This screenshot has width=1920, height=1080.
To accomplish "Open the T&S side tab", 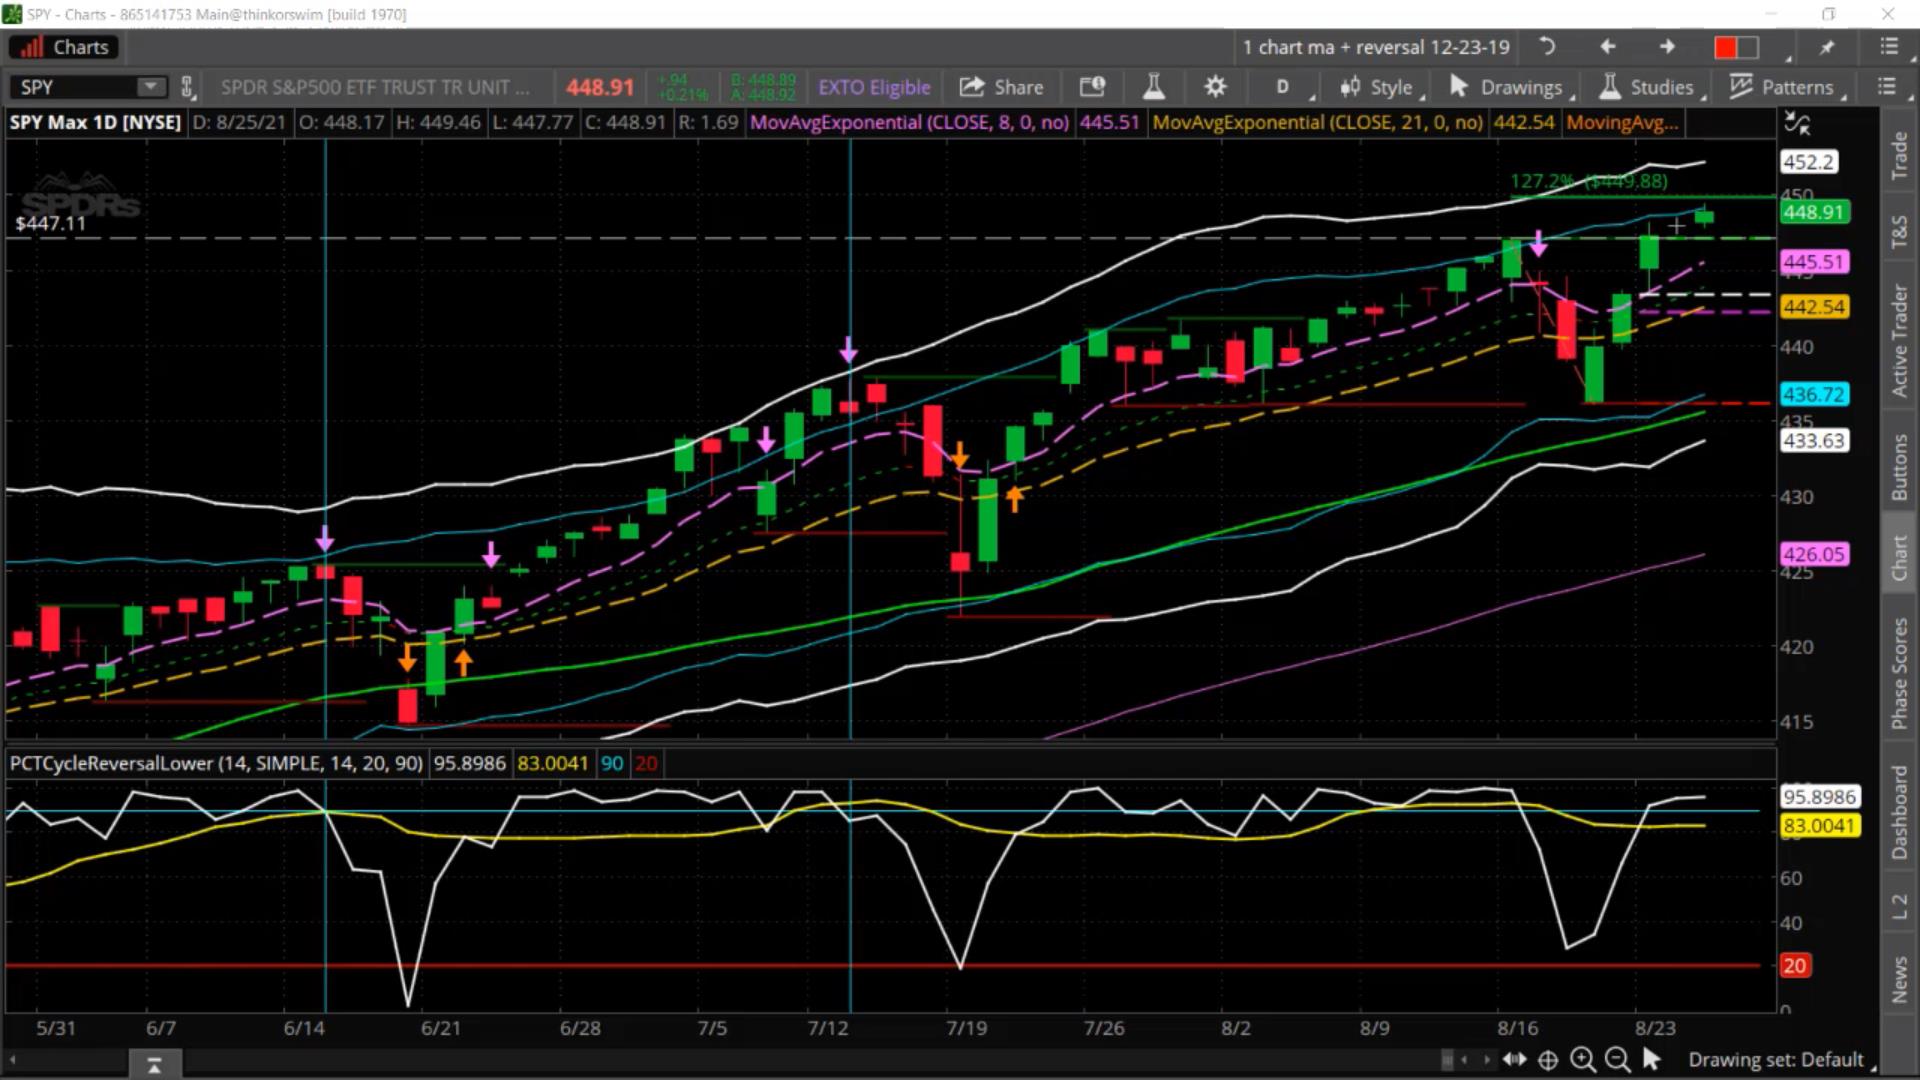I will click(x=1899, y=232).
